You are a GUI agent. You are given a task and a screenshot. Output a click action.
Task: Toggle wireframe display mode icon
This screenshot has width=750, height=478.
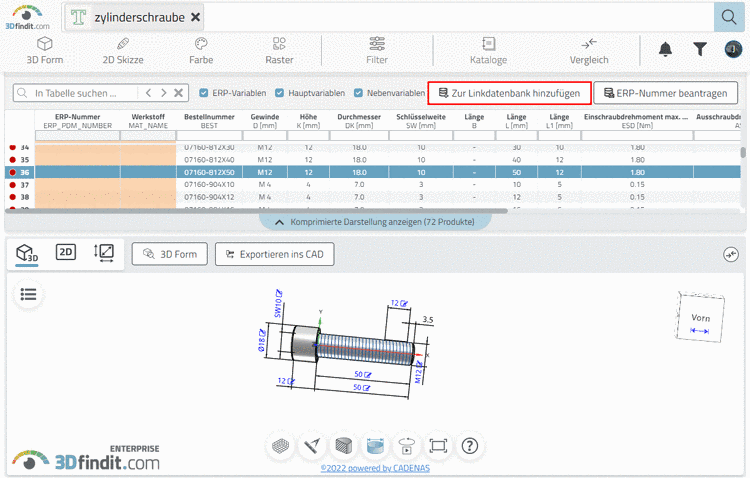pyautogui.click(x=280, y=446)
